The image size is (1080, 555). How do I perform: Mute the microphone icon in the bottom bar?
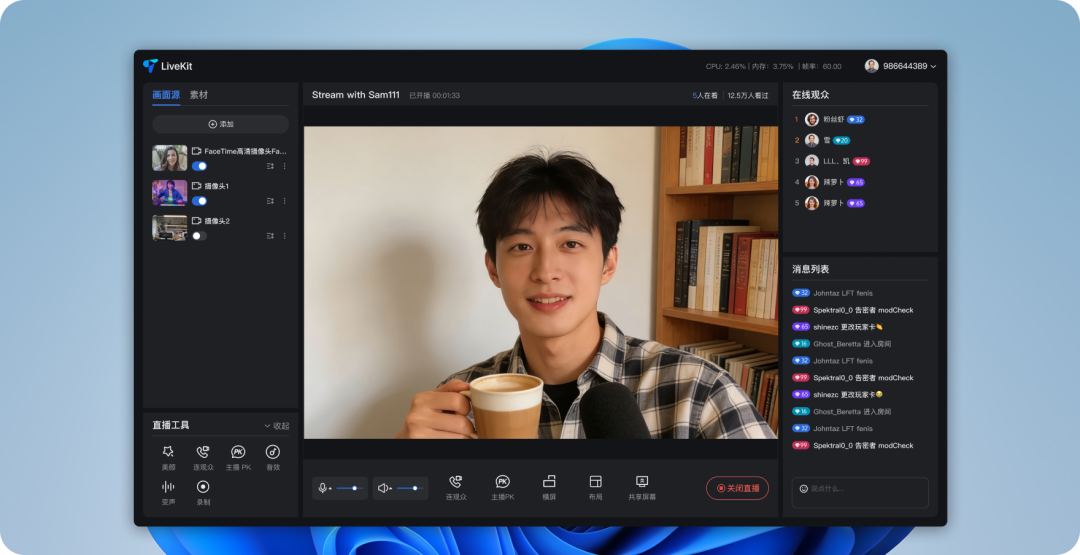click(x=322, y=488)
